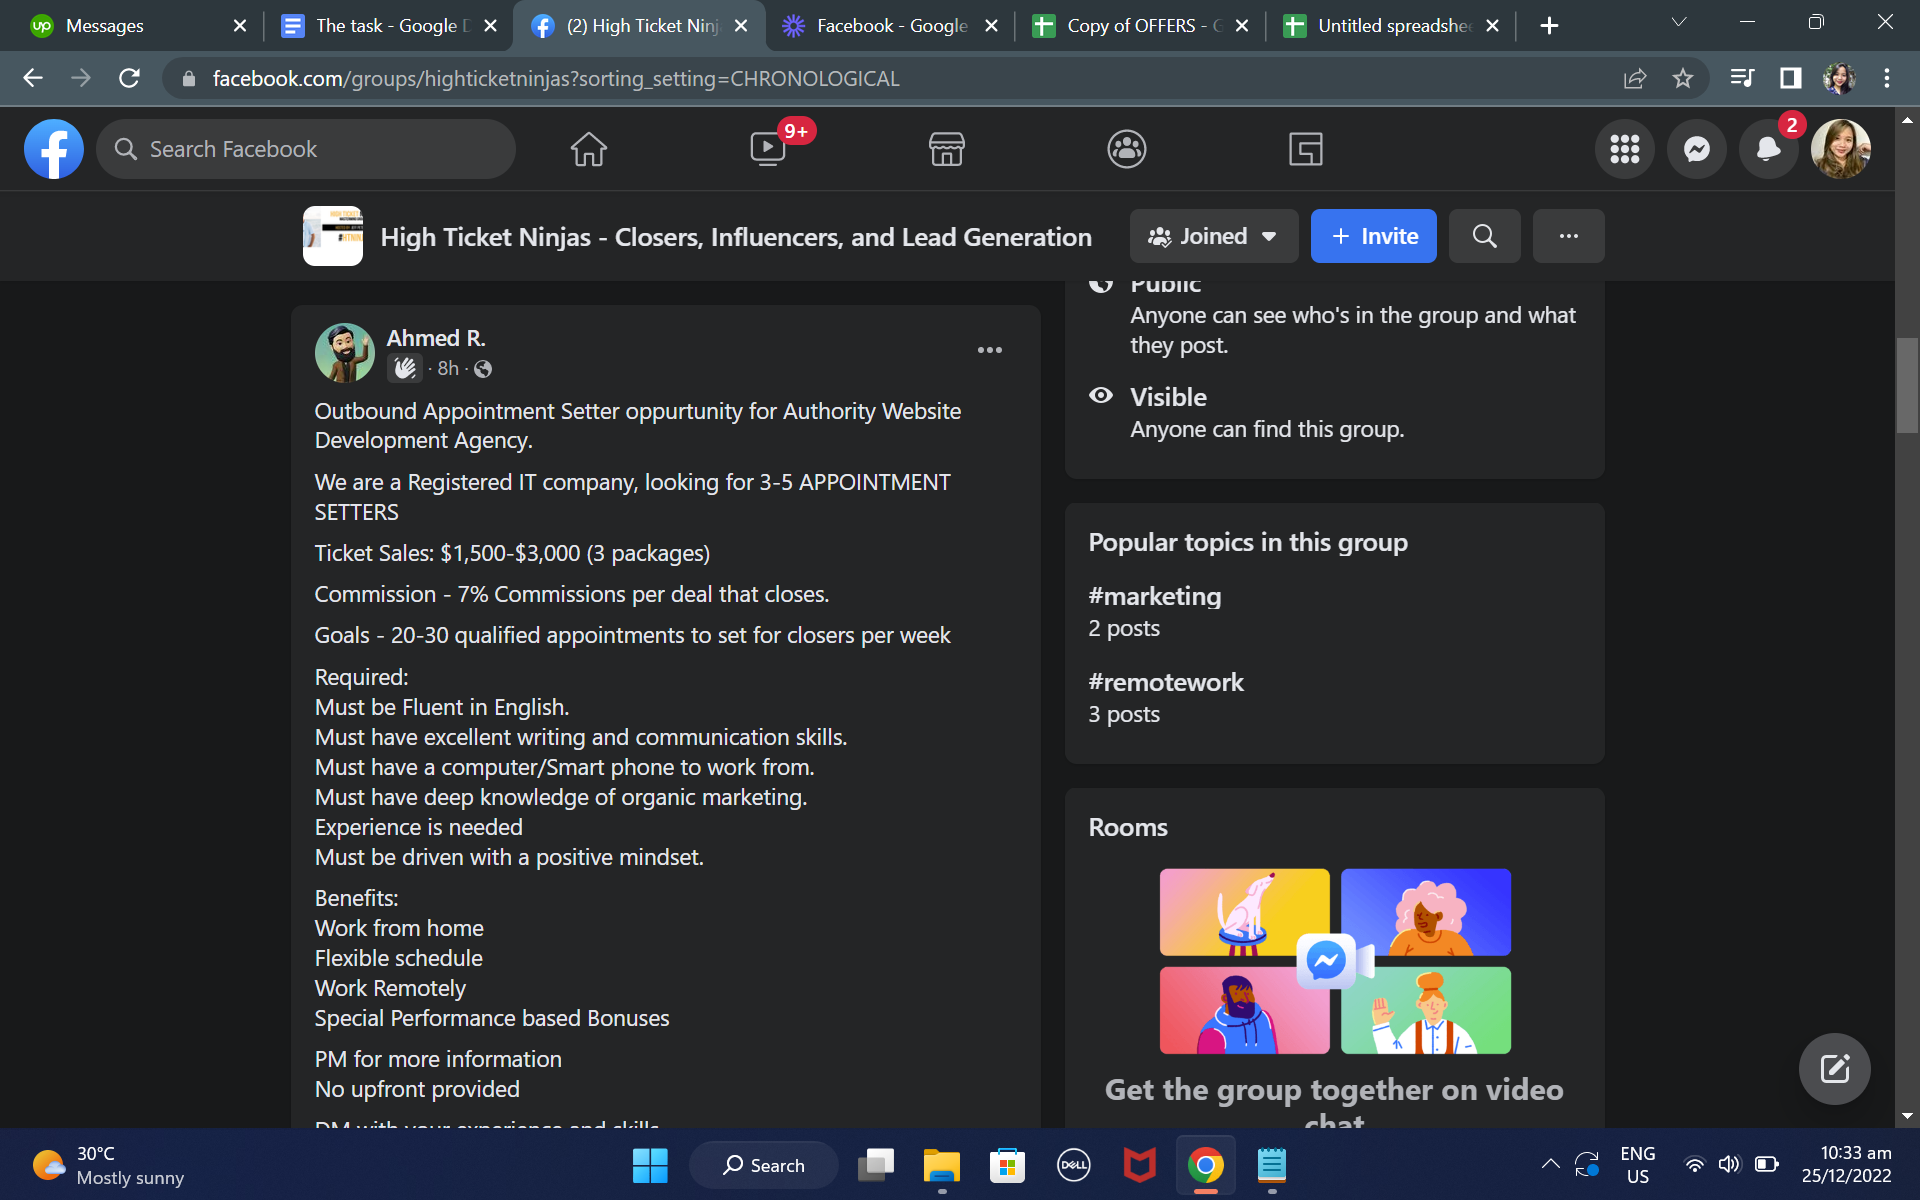This screenshot has width=1920, height=1200.
Task: Open group more options ellipsis button
Action: point(1568,236)
